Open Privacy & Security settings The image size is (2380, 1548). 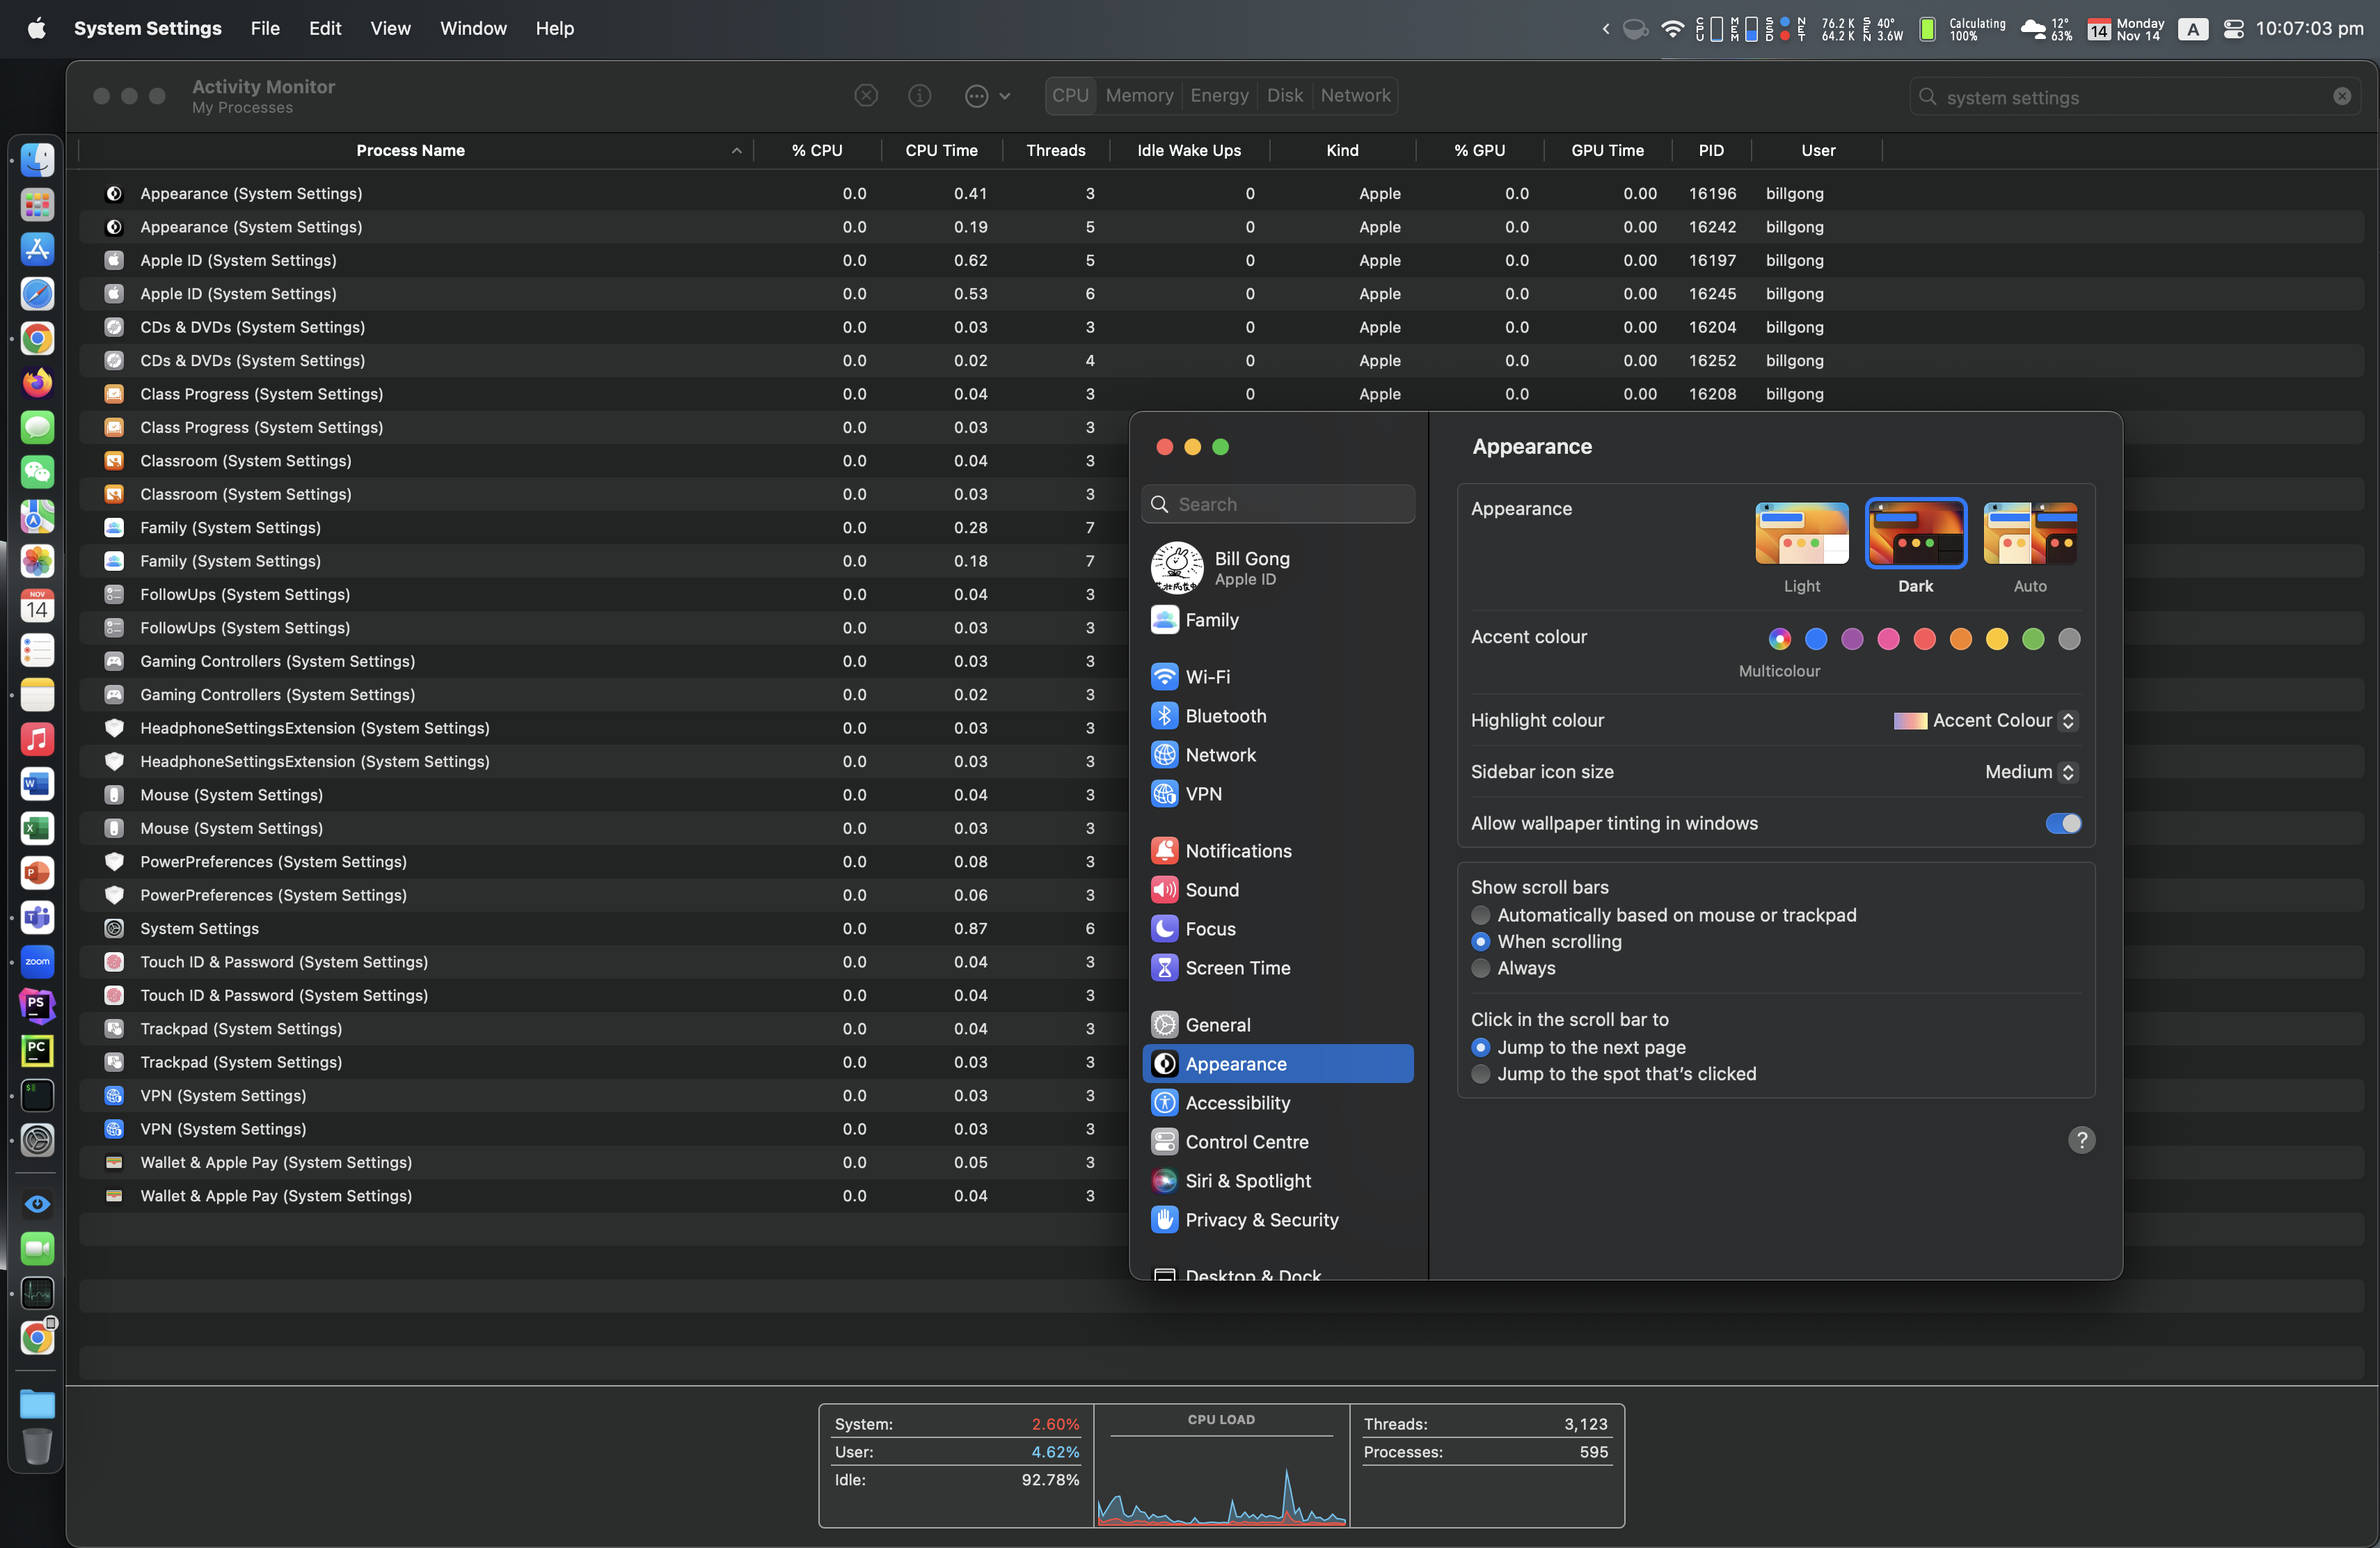[1277, 1220]
